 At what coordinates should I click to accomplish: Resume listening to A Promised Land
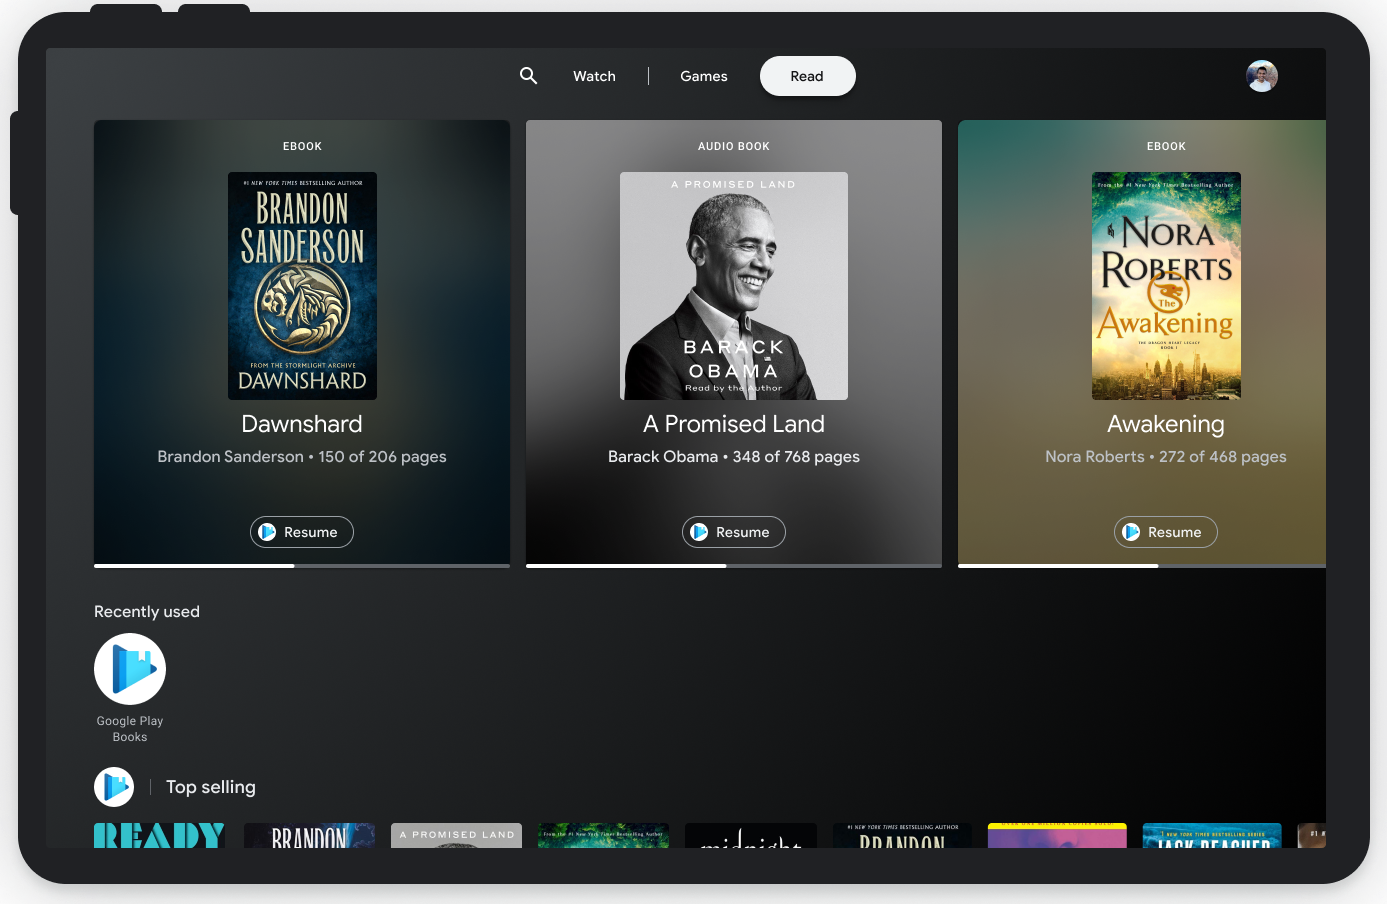tap(734, 532)
